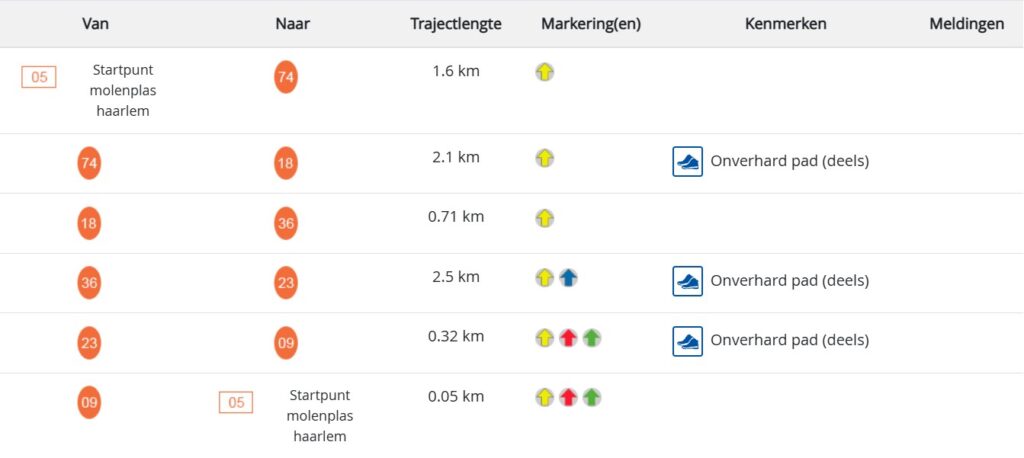Click the 05 start point box in the first row
The width and height of the screenshot is (1024, 458).
(39, 77)
